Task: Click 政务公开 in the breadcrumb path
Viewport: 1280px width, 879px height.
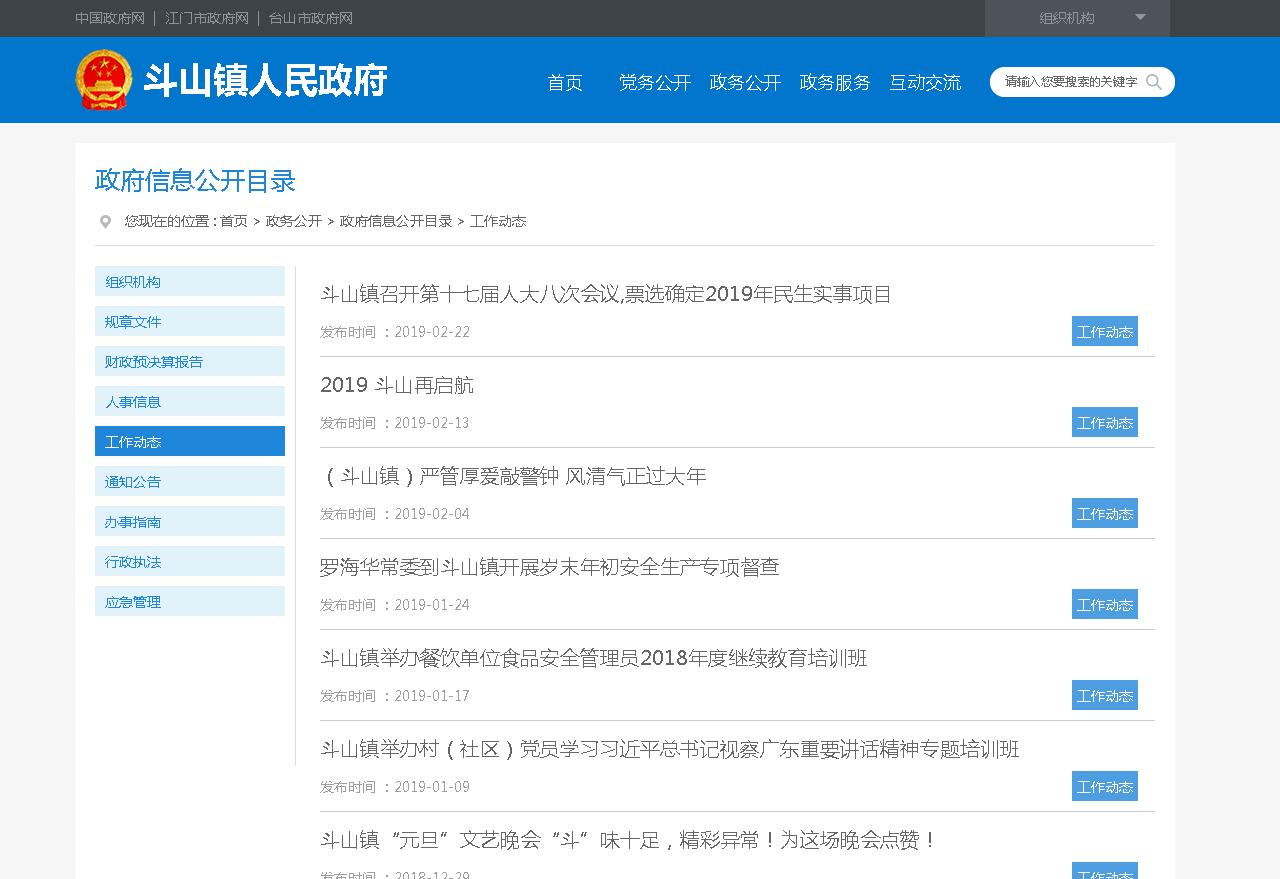Action: click(294, 221)
